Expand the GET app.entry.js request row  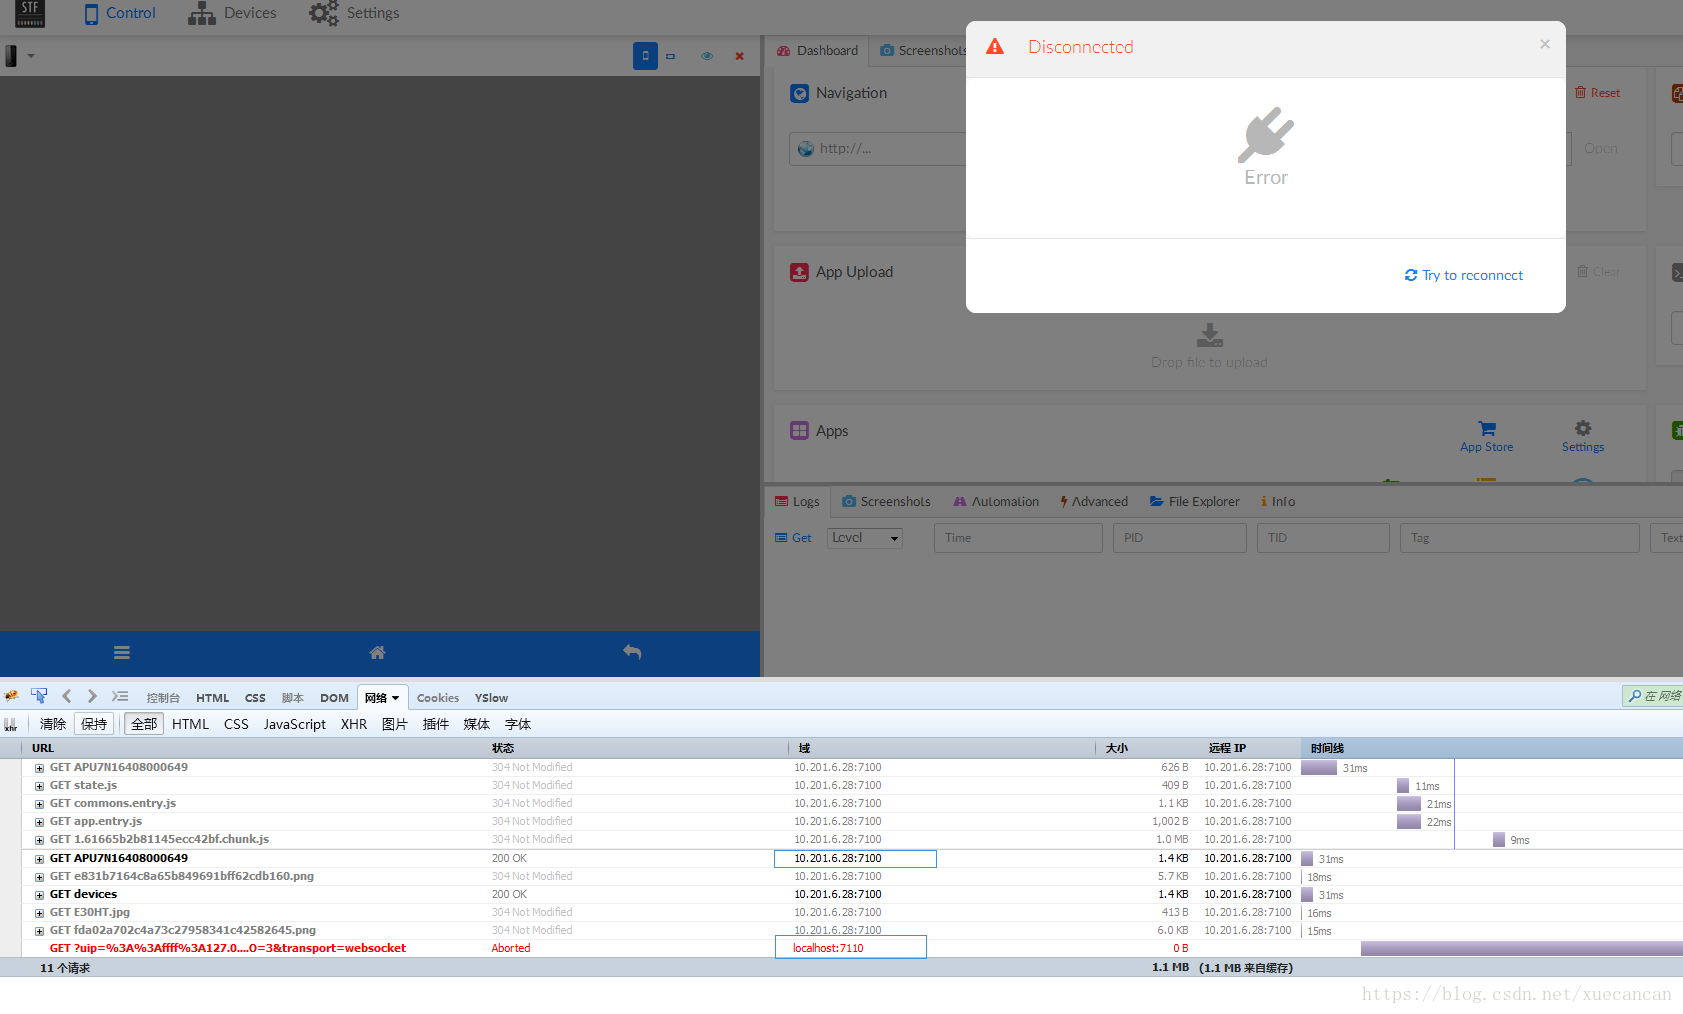pos(39,822)
